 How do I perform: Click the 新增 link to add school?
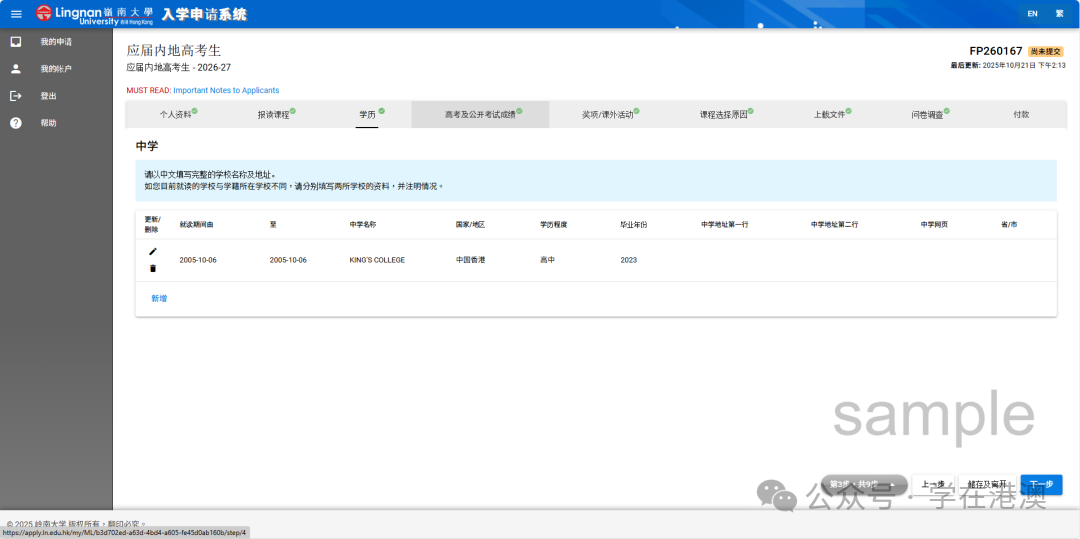pos(159,298)
